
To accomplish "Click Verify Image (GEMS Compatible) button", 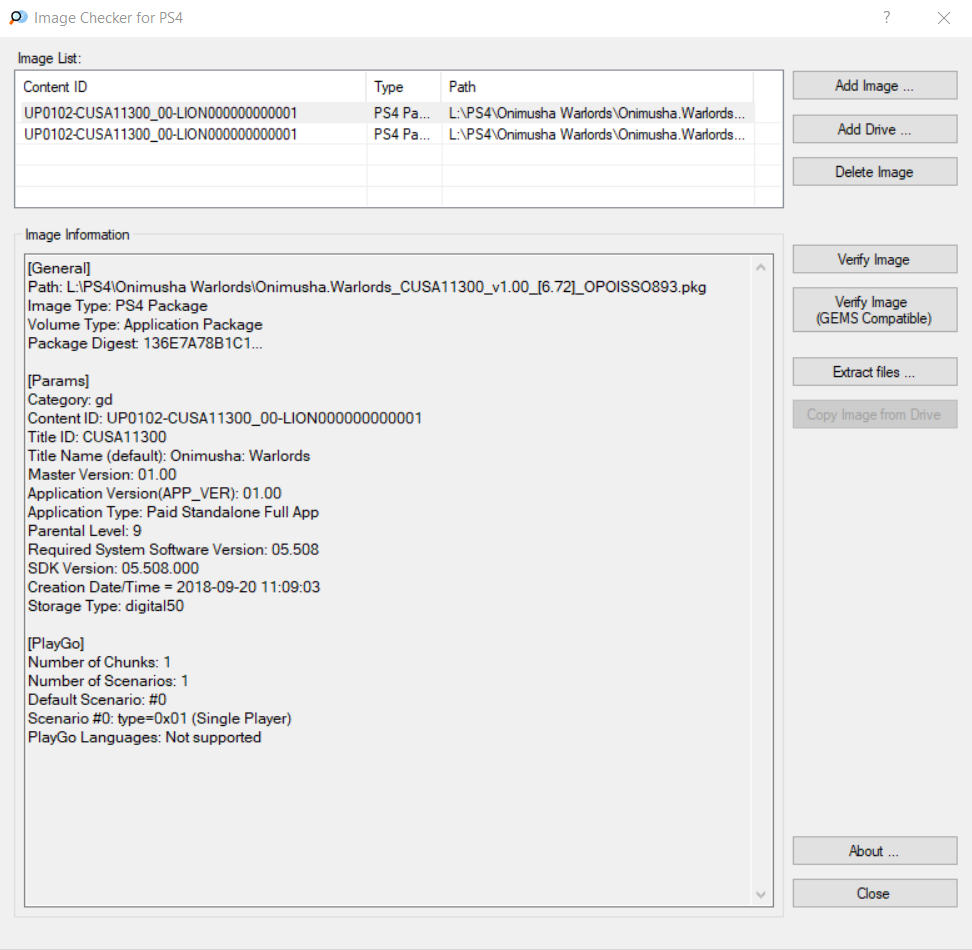I will [874, 310].
